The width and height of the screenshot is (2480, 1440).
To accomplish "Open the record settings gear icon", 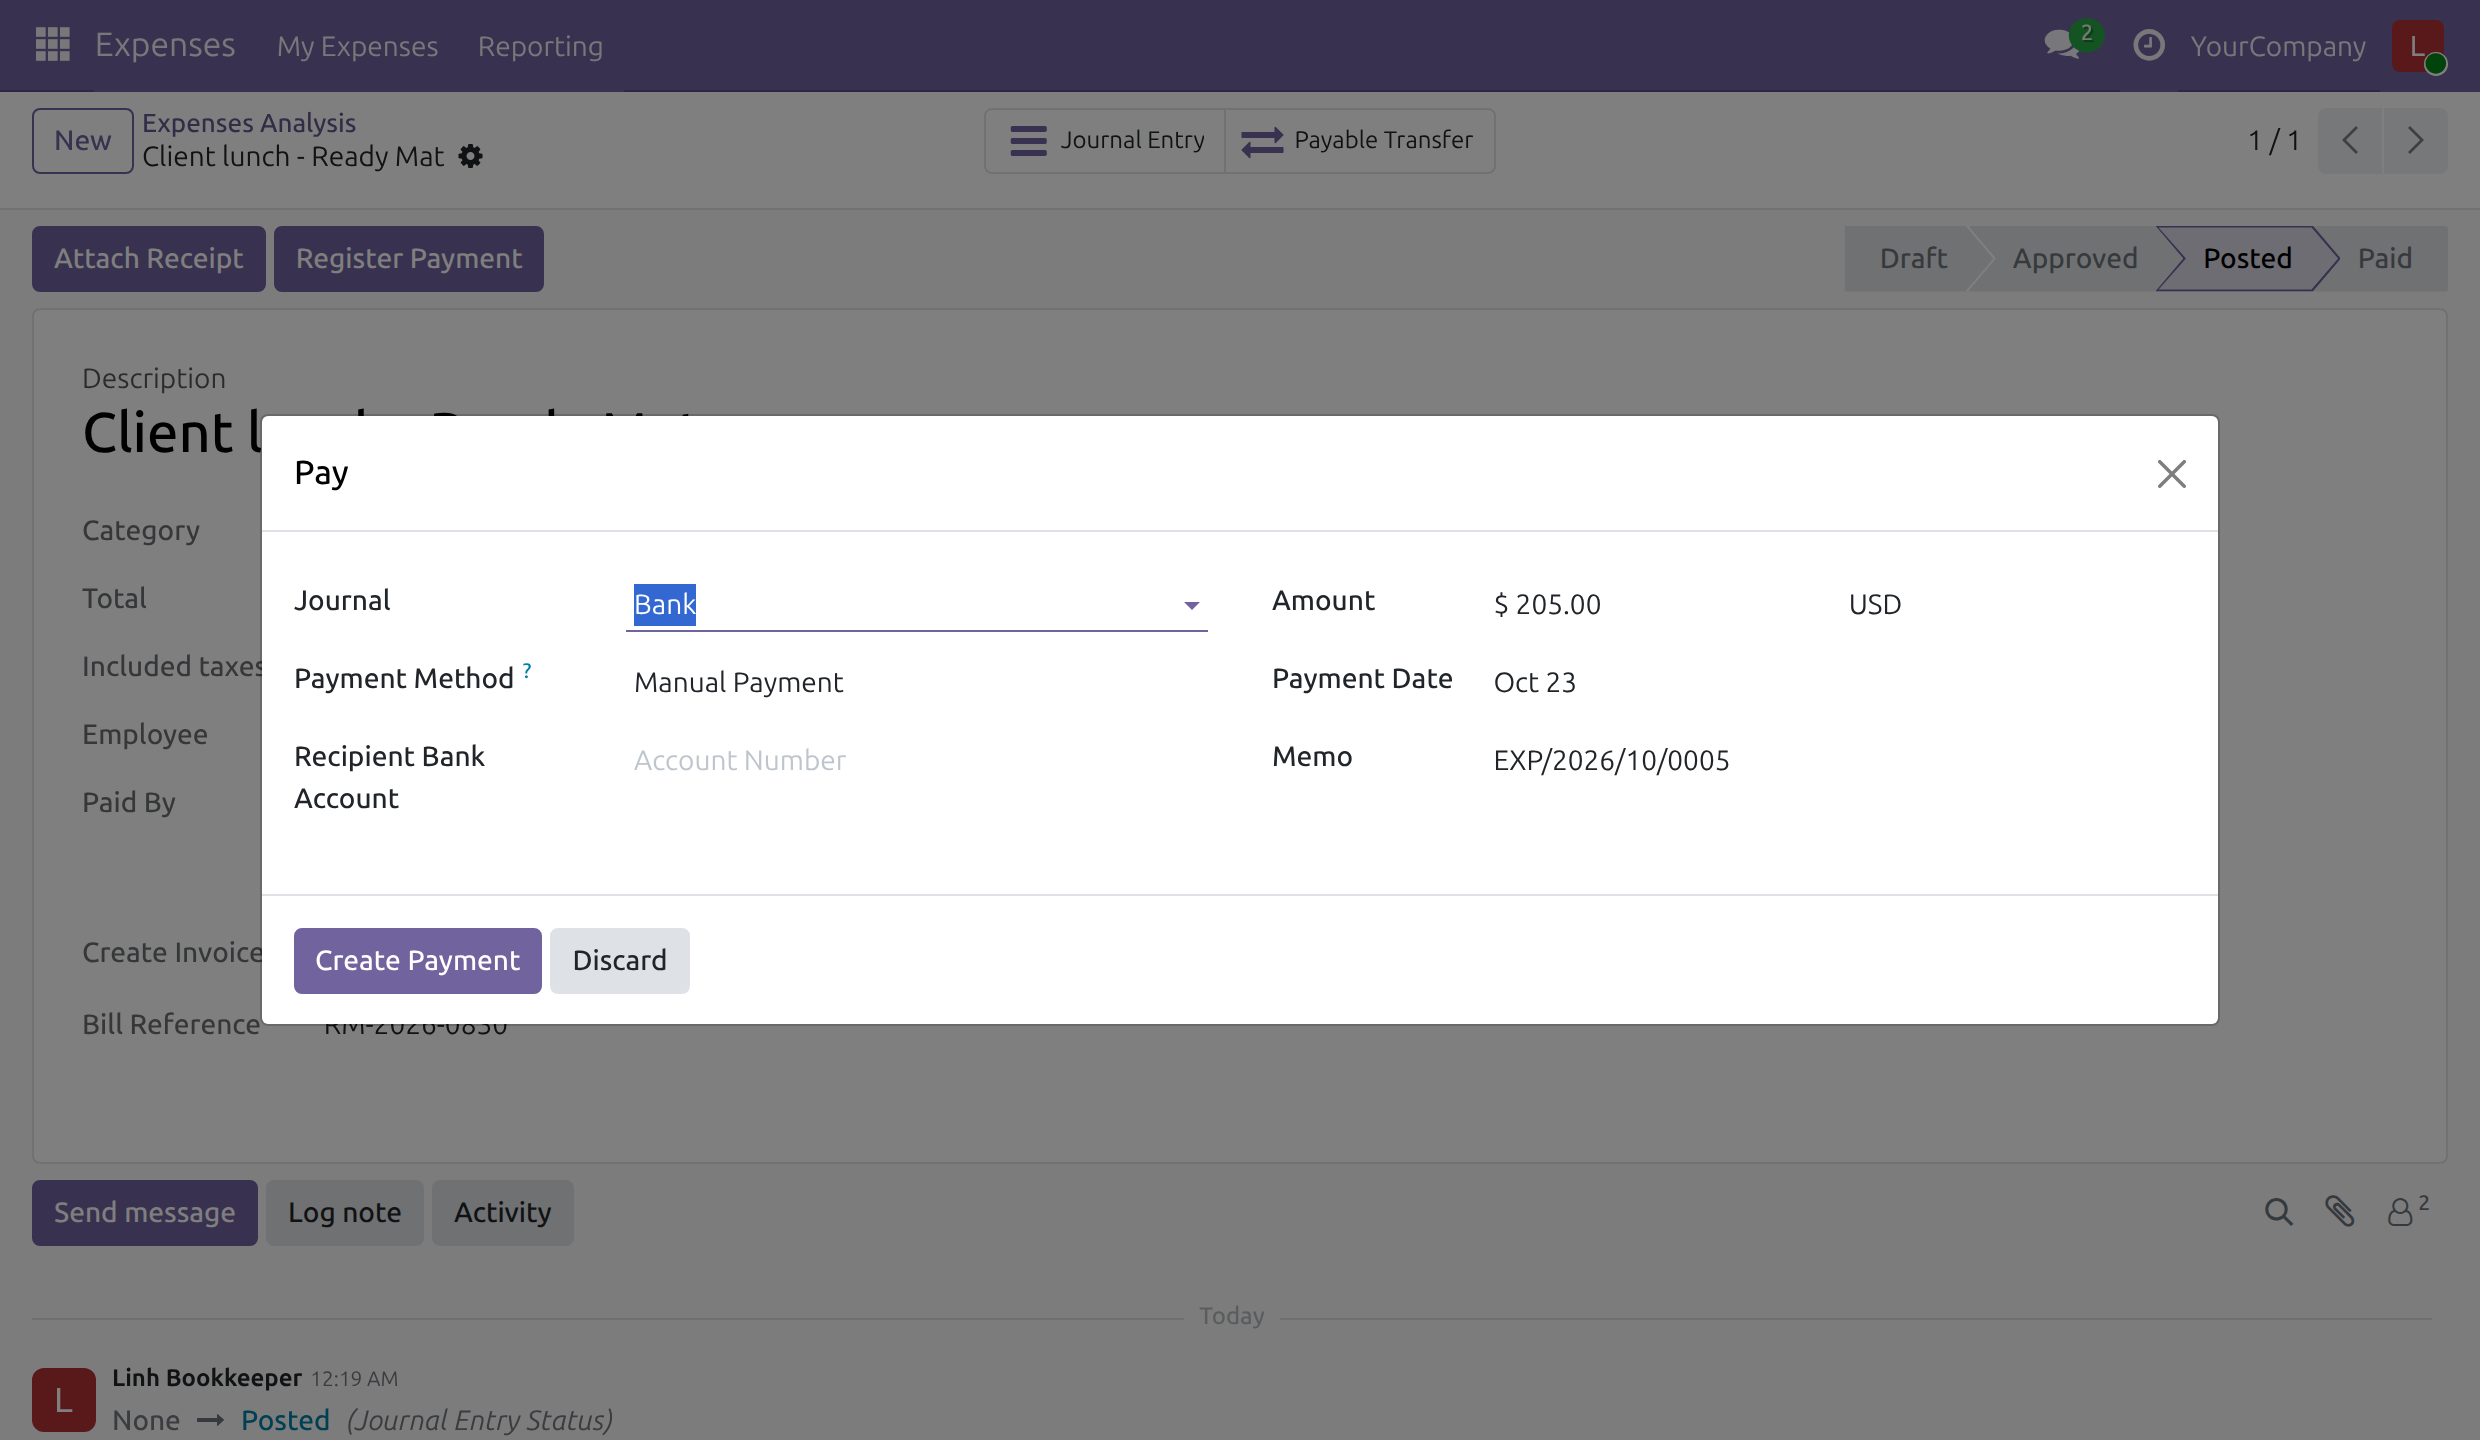I will coord(471,156).
